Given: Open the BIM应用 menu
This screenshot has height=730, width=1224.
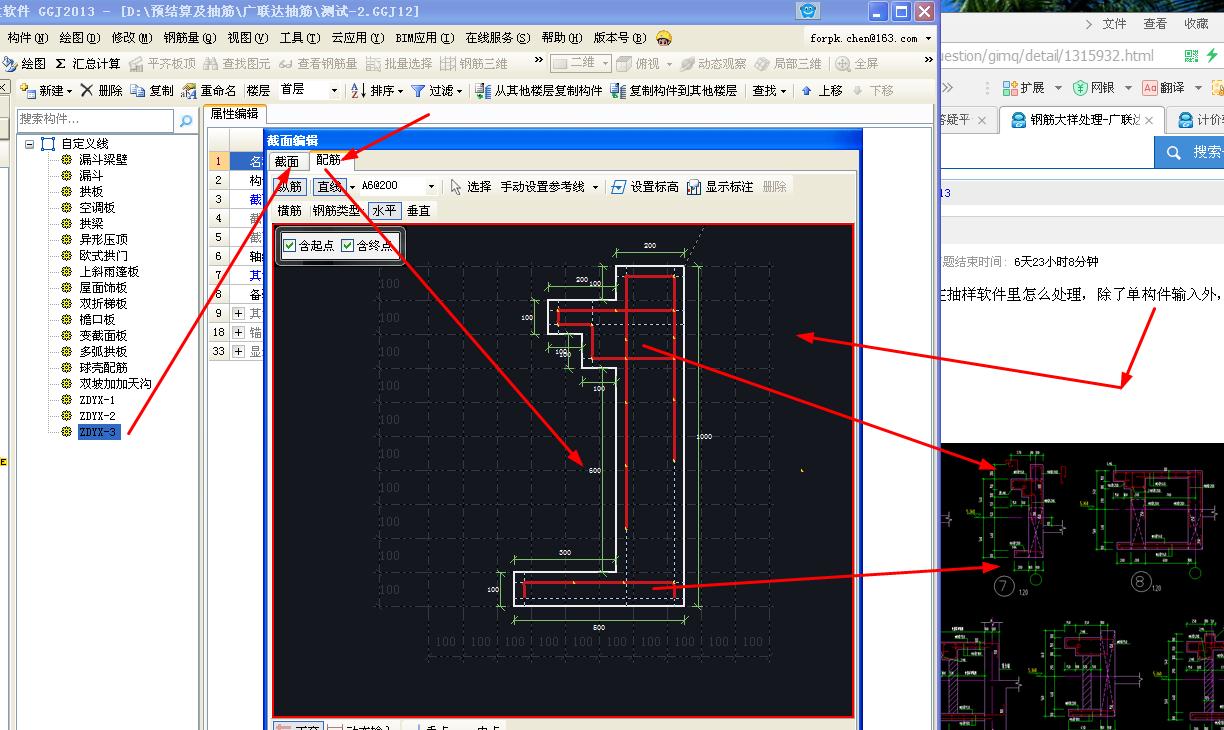Looking at the screenshot, I should (x=423, y=38).
